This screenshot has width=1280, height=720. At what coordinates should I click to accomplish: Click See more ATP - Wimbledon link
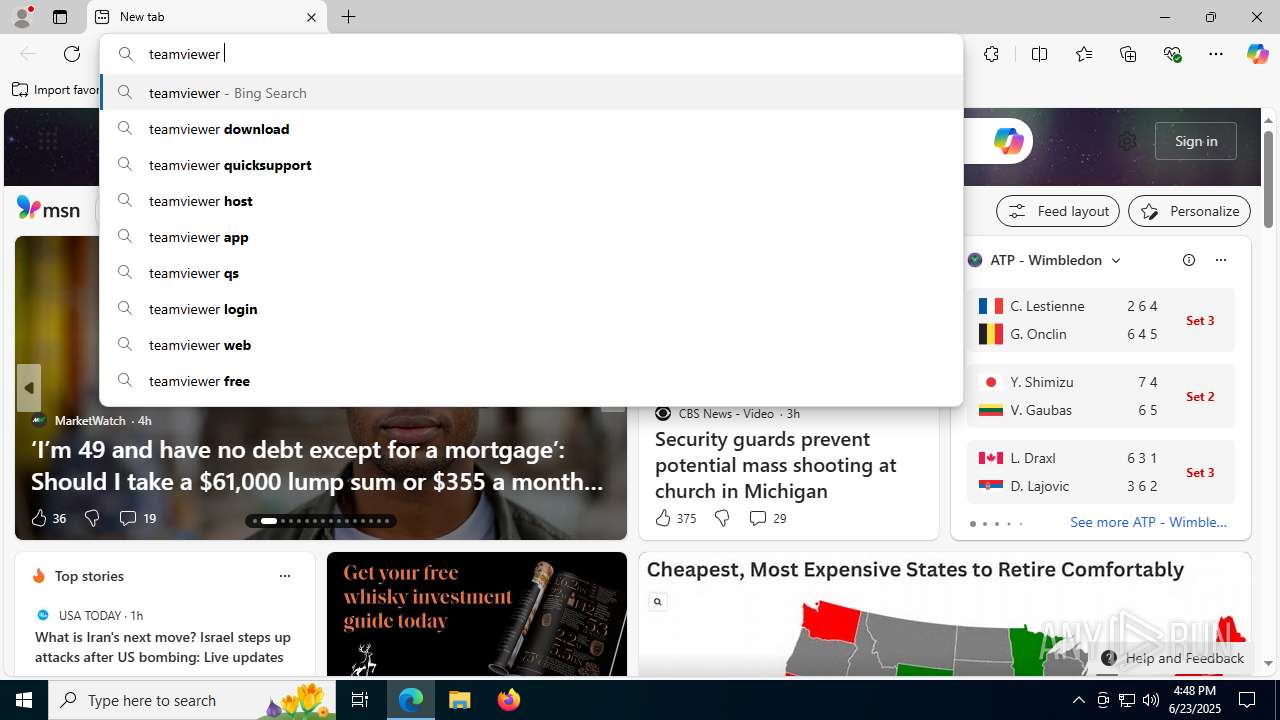point(1148,522)
